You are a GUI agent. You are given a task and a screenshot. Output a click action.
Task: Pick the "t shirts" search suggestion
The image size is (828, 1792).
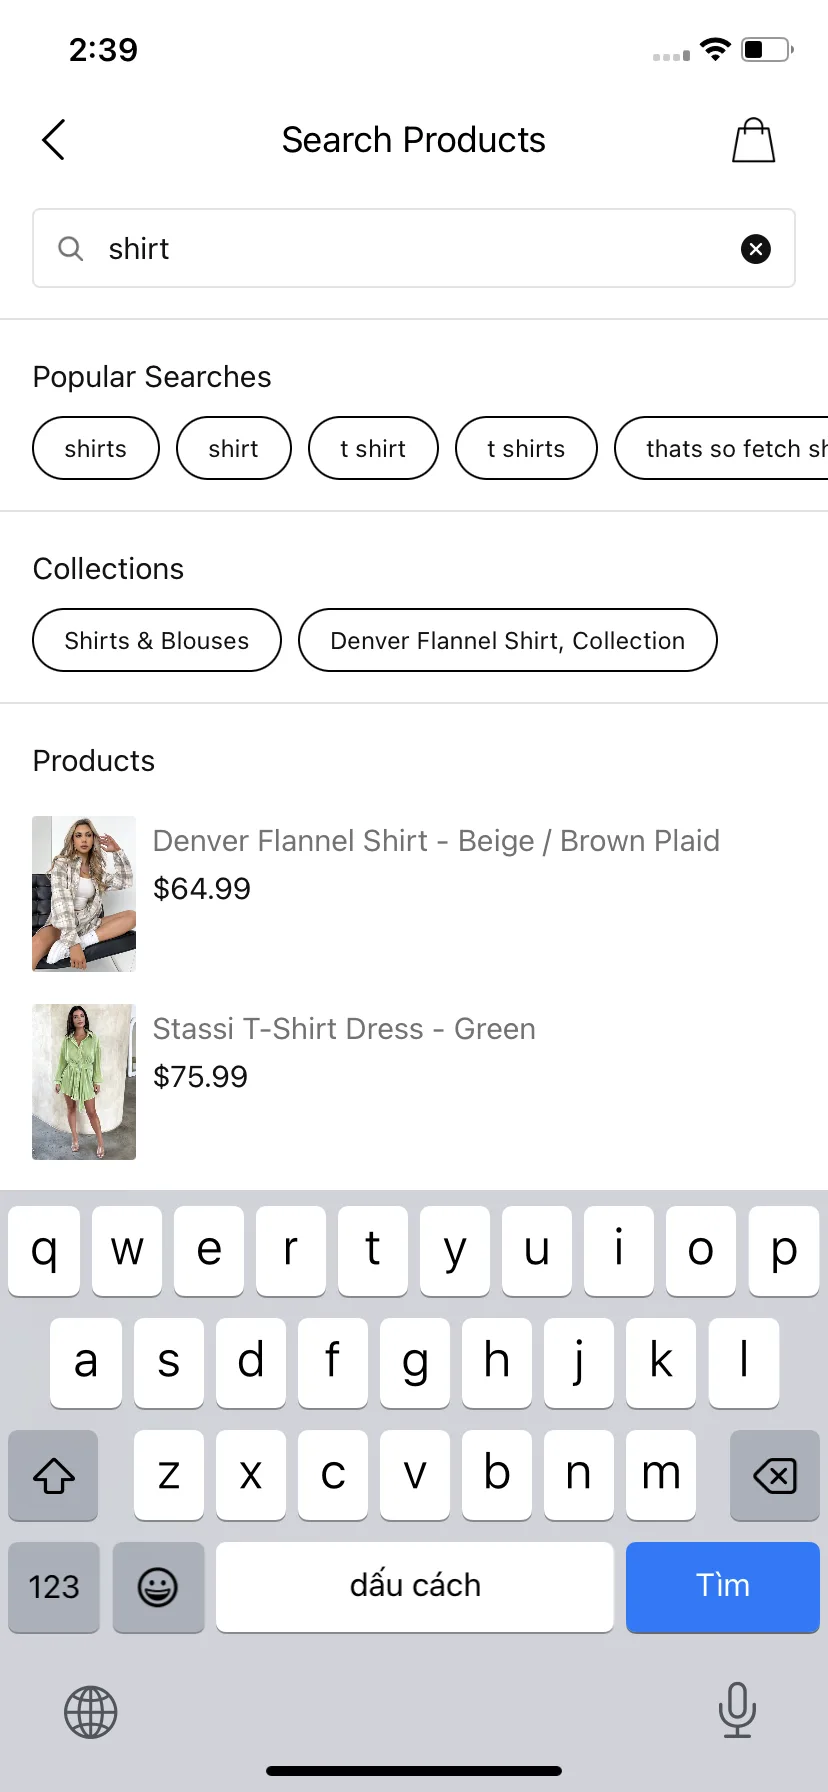[x=526, y=448]
